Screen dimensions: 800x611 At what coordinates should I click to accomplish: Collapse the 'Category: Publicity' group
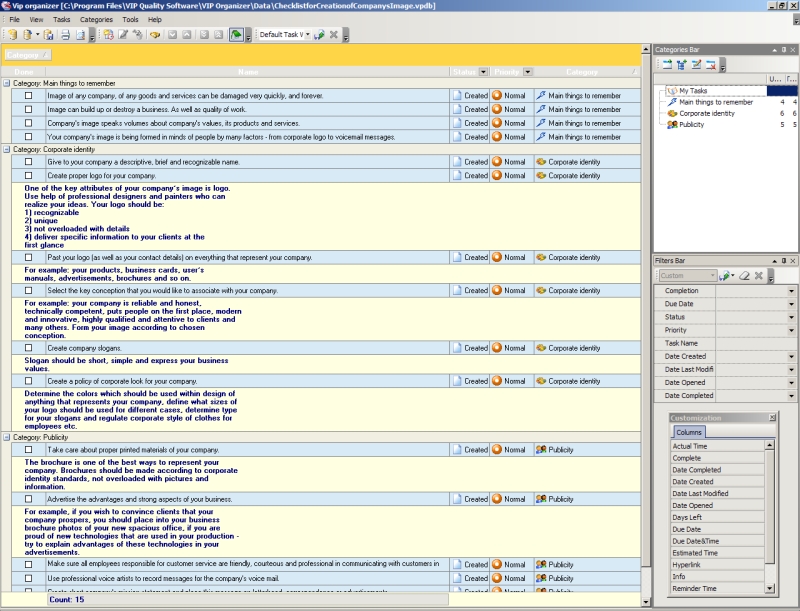7,437
